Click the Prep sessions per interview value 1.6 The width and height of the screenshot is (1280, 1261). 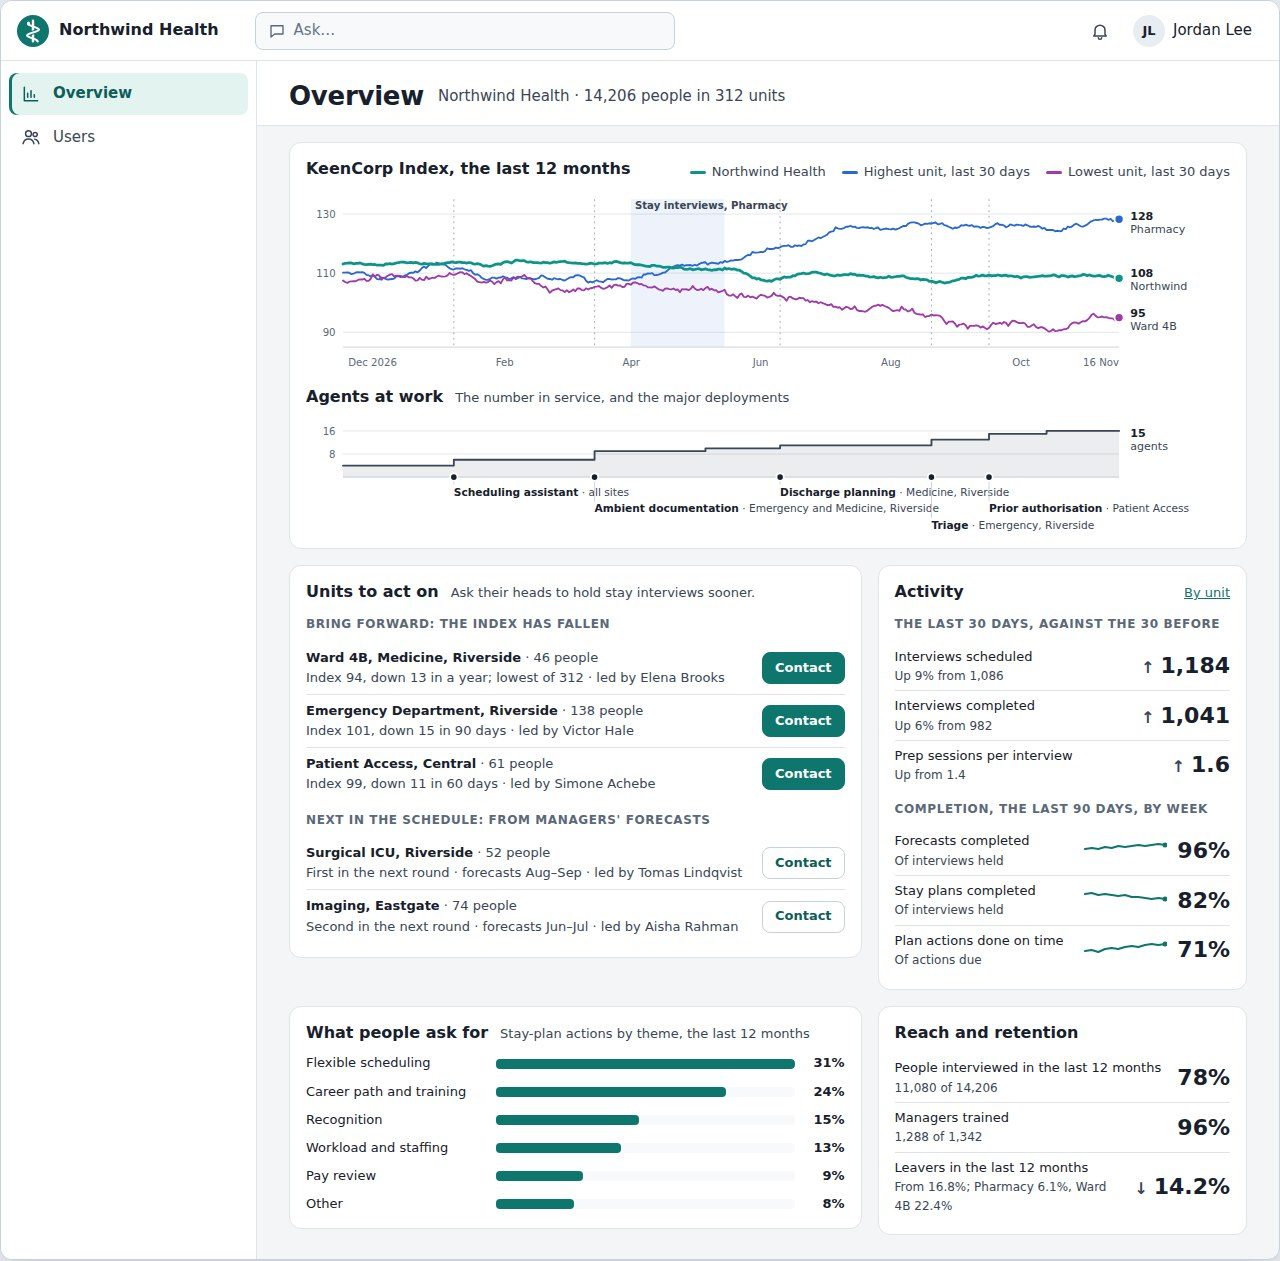coord(1210,765)
